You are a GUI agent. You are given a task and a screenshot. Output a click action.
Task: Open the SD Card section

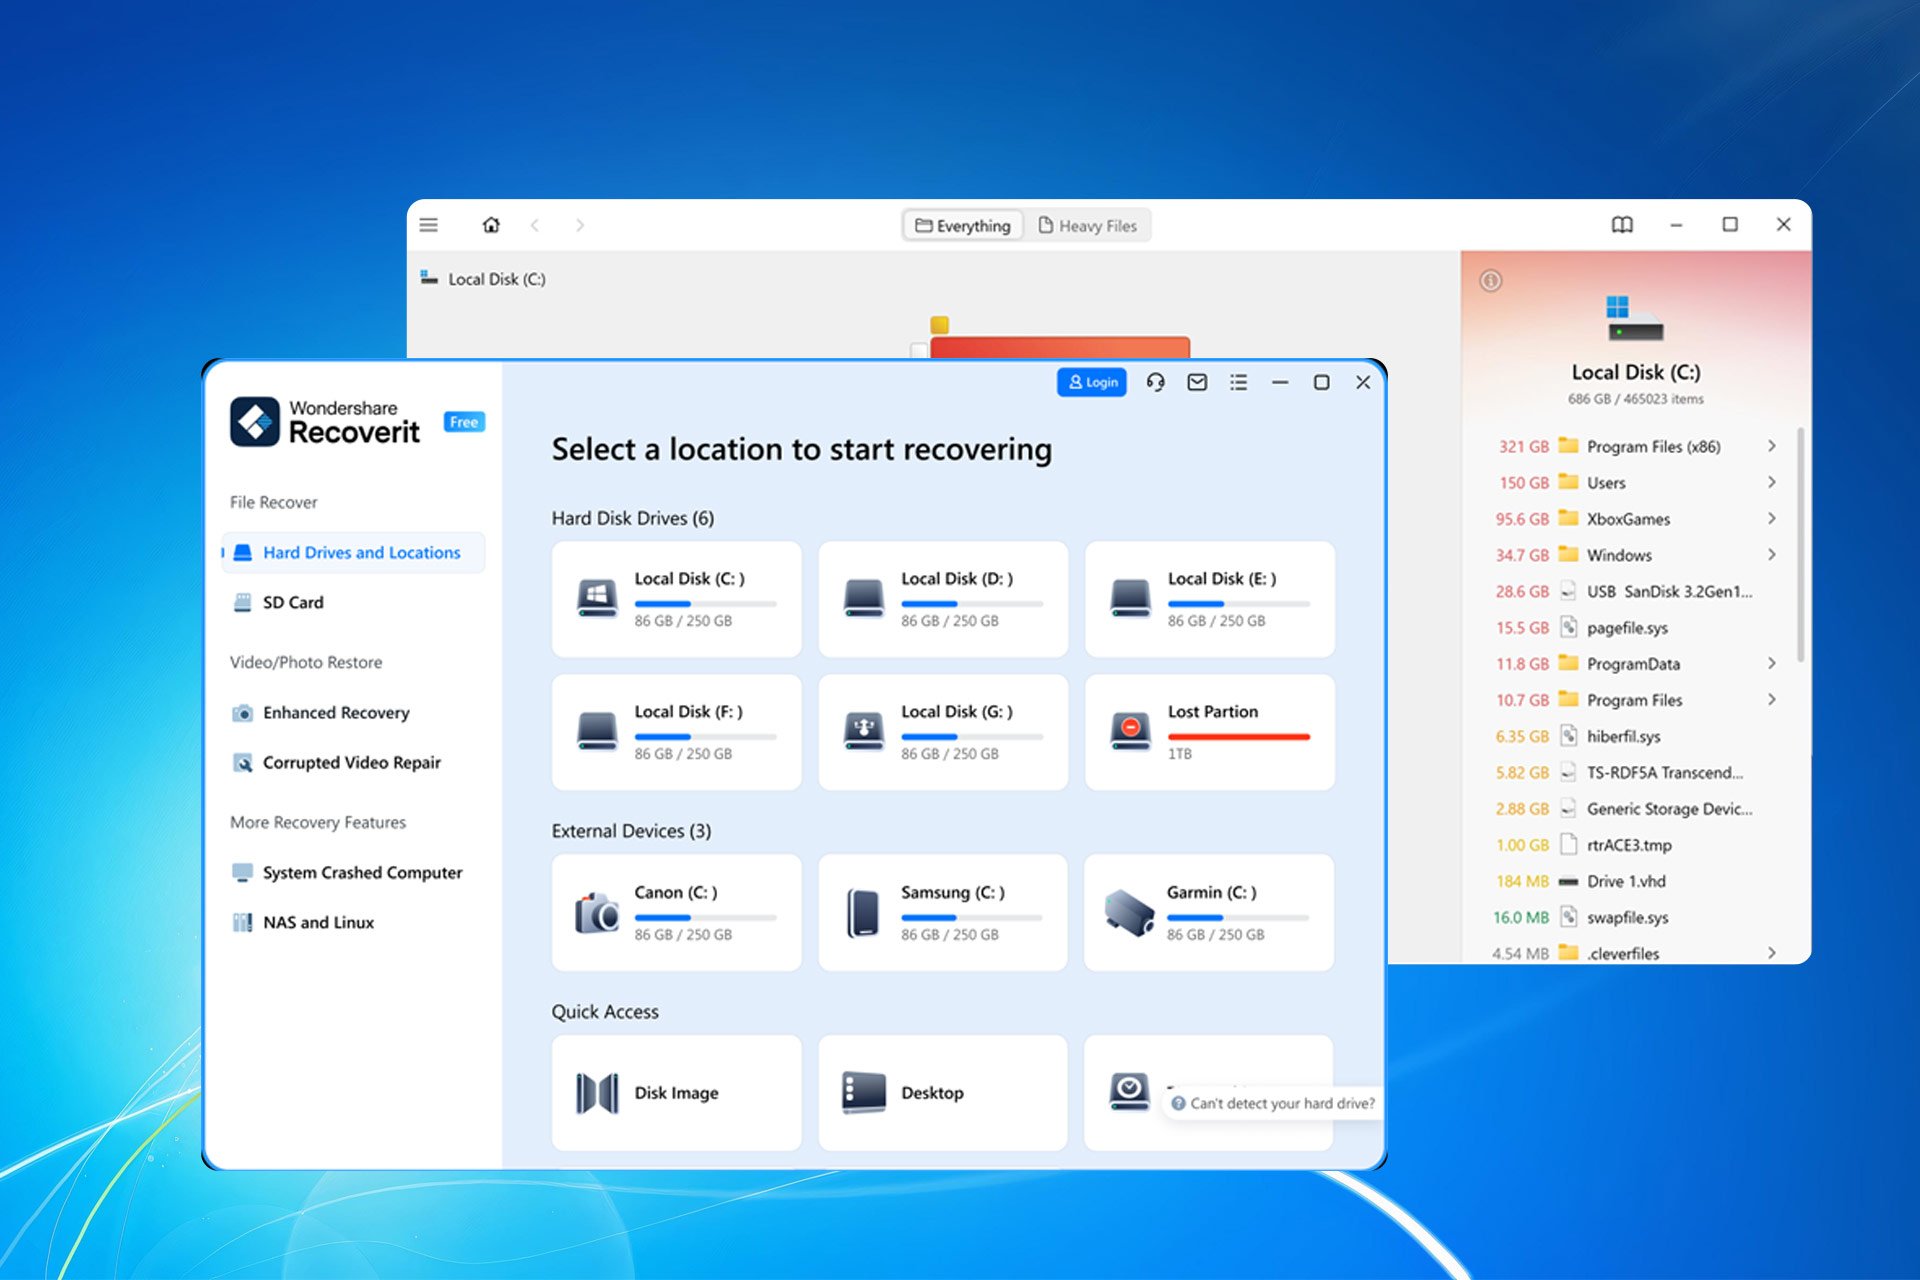click(x=293, y=602)
